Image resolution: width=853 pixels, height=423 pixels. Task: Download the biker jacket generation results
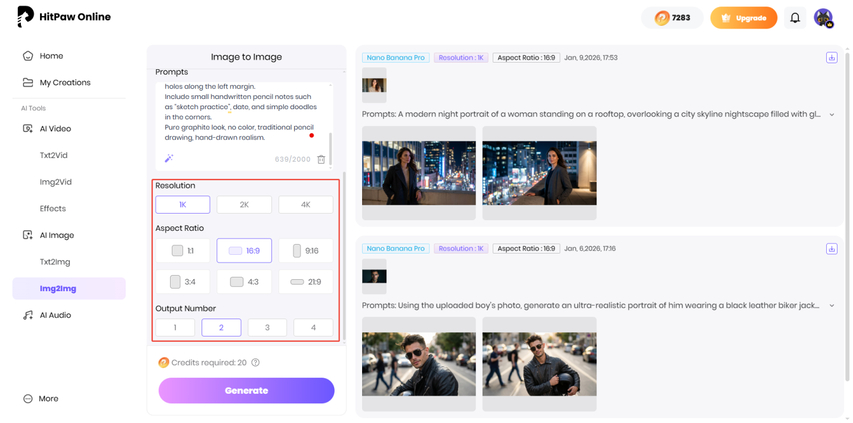pos(831,249)
